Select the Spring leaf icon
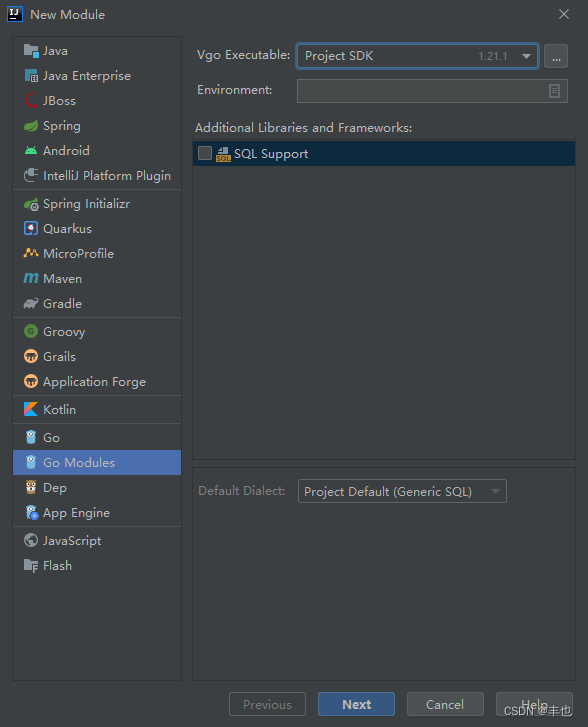The image size is (588, 727). (31, 126)
